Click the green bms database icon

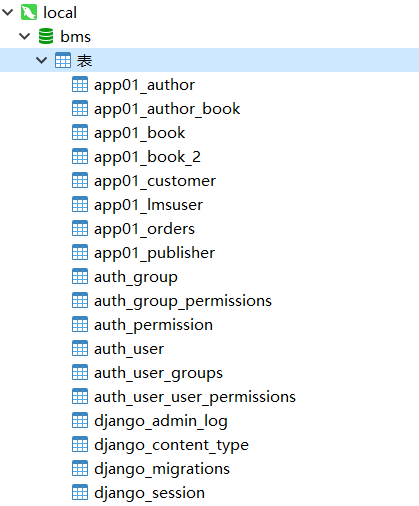[x=46, y=36]
